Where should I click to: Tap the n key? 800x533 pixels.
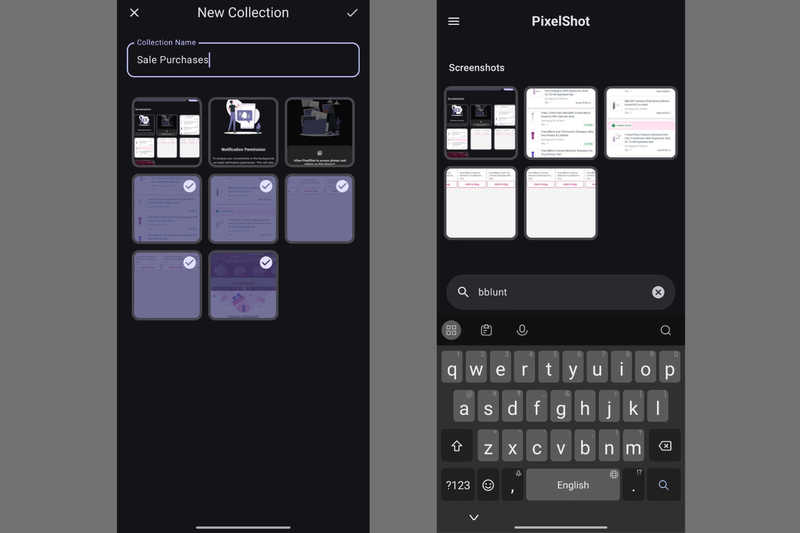[609, 446]
